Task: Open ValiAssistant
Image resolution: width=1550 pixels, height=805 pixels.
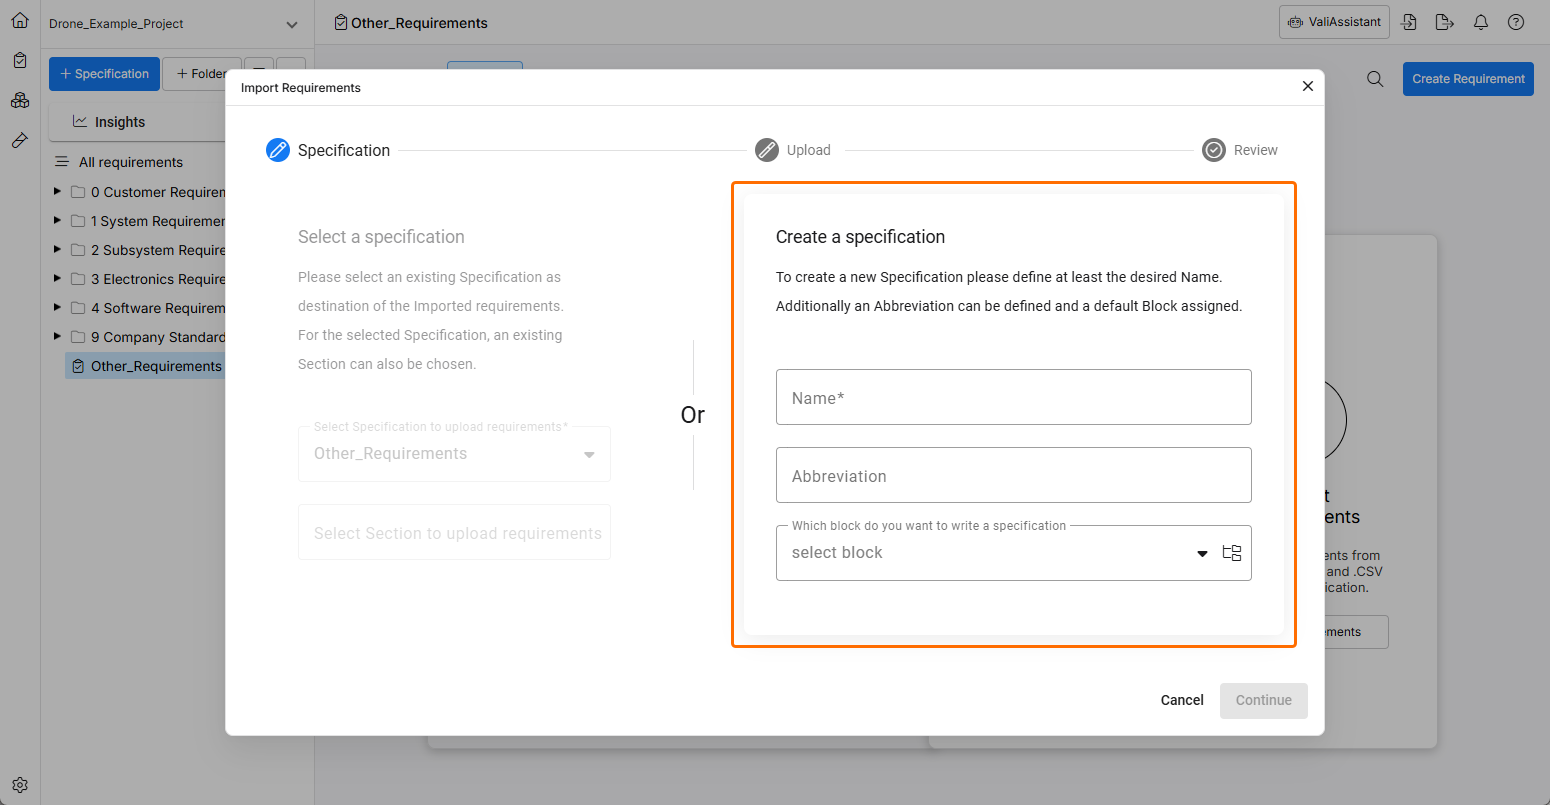Action: click(x=1334, y=22)
